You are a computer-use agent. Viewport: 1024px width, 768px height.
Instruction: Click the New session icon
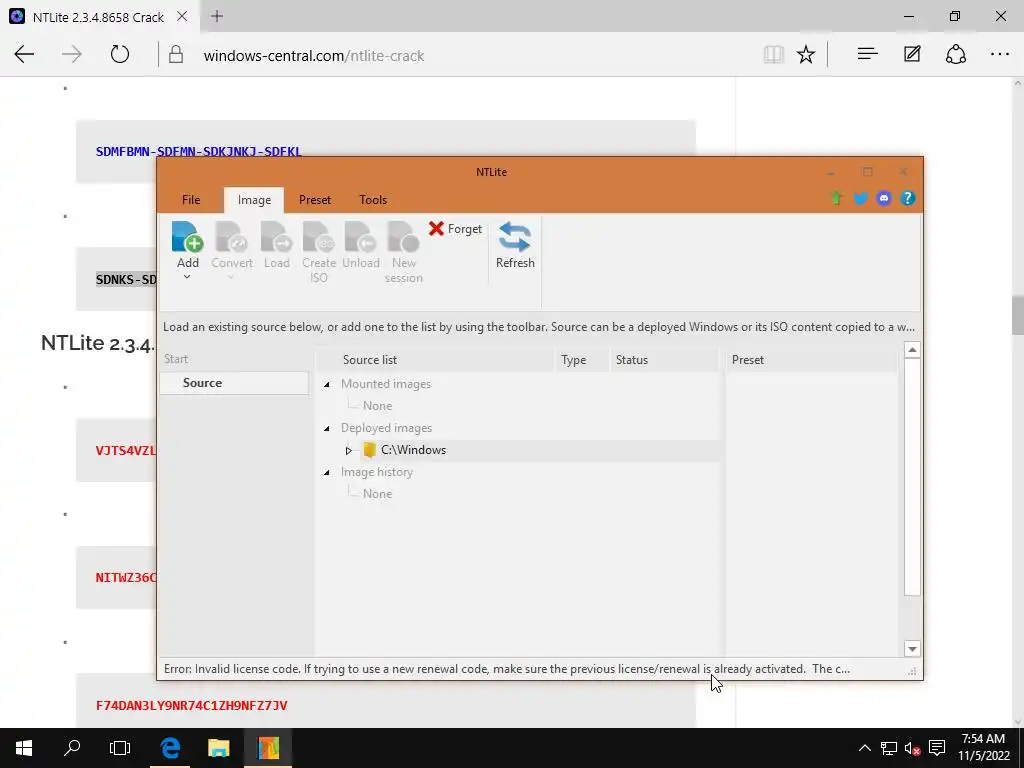pos(404,237)
